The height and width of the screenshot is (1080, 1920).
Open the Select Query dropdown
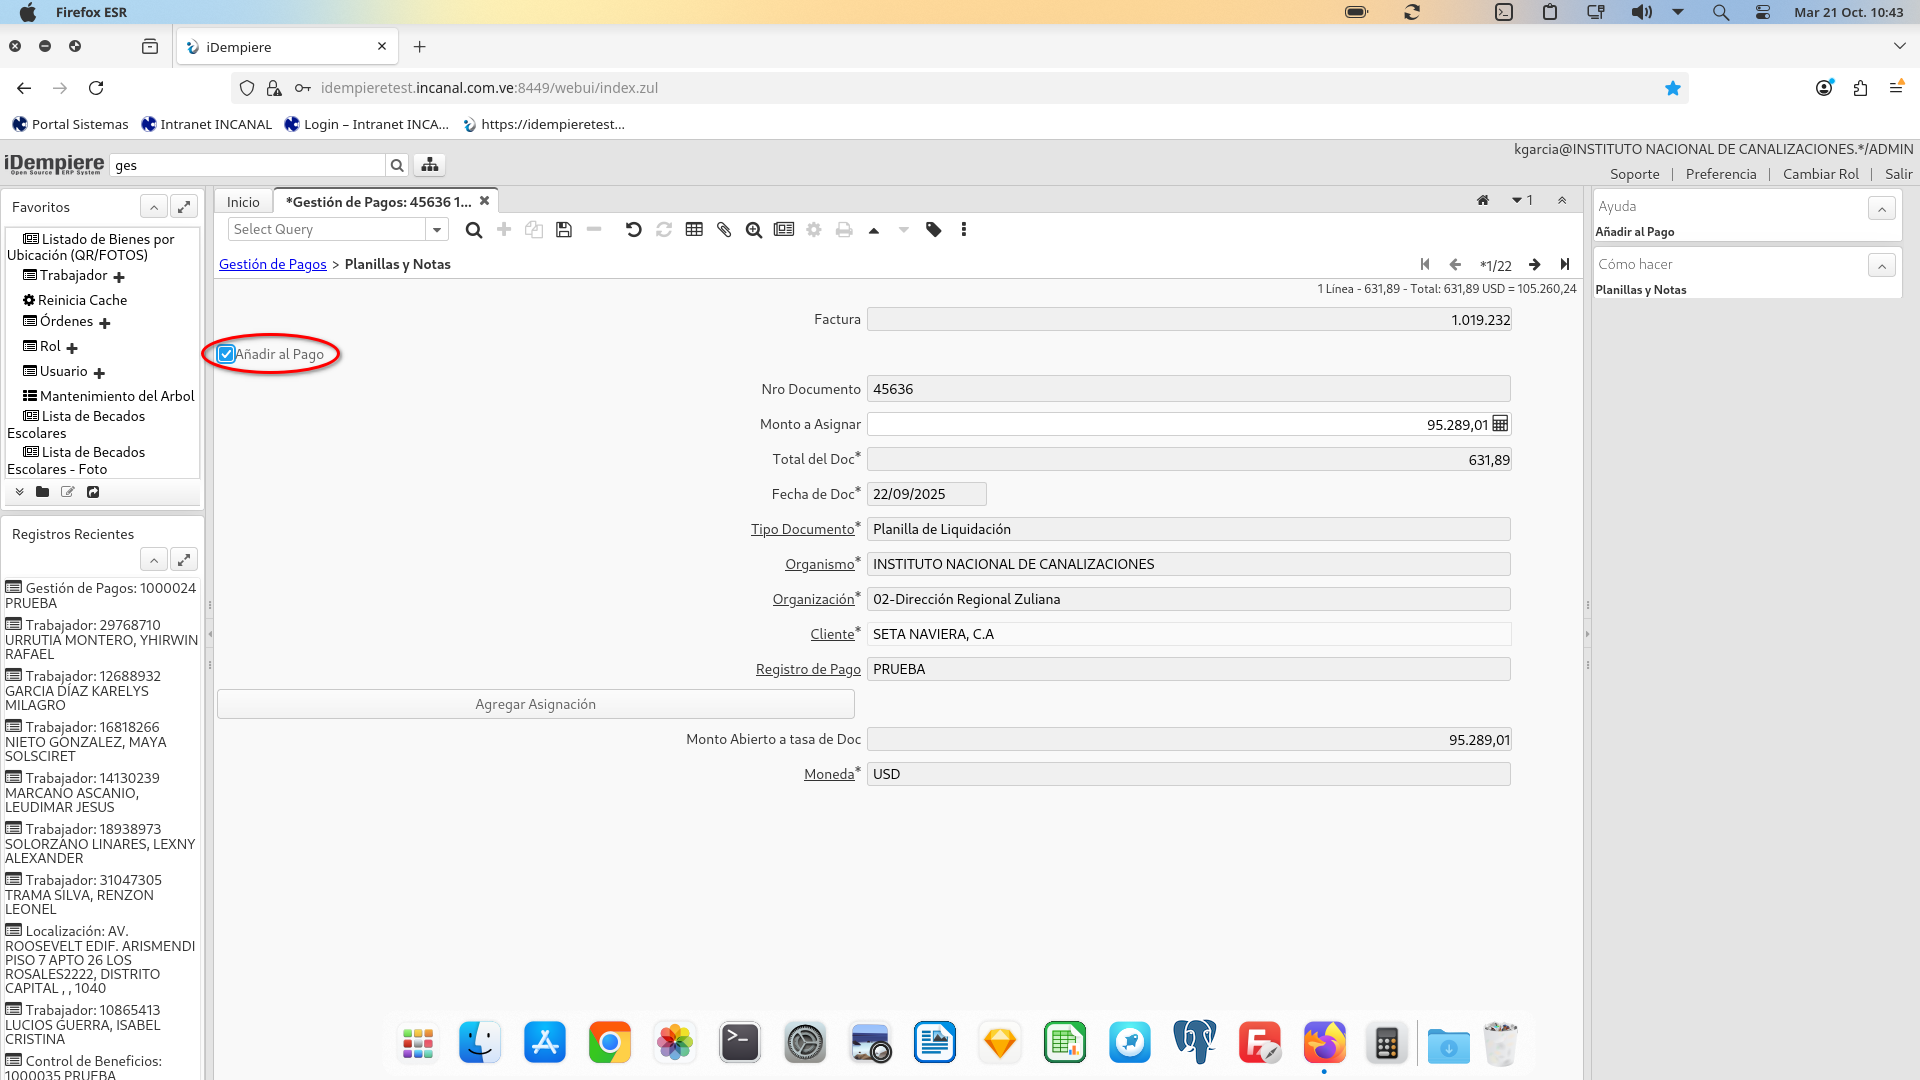(437, 230)
